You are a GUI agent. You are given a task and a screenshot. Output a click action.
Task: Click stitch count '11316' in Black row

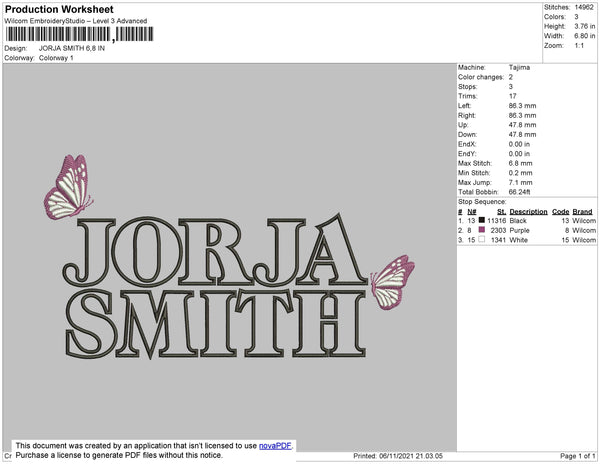[497, 221]
